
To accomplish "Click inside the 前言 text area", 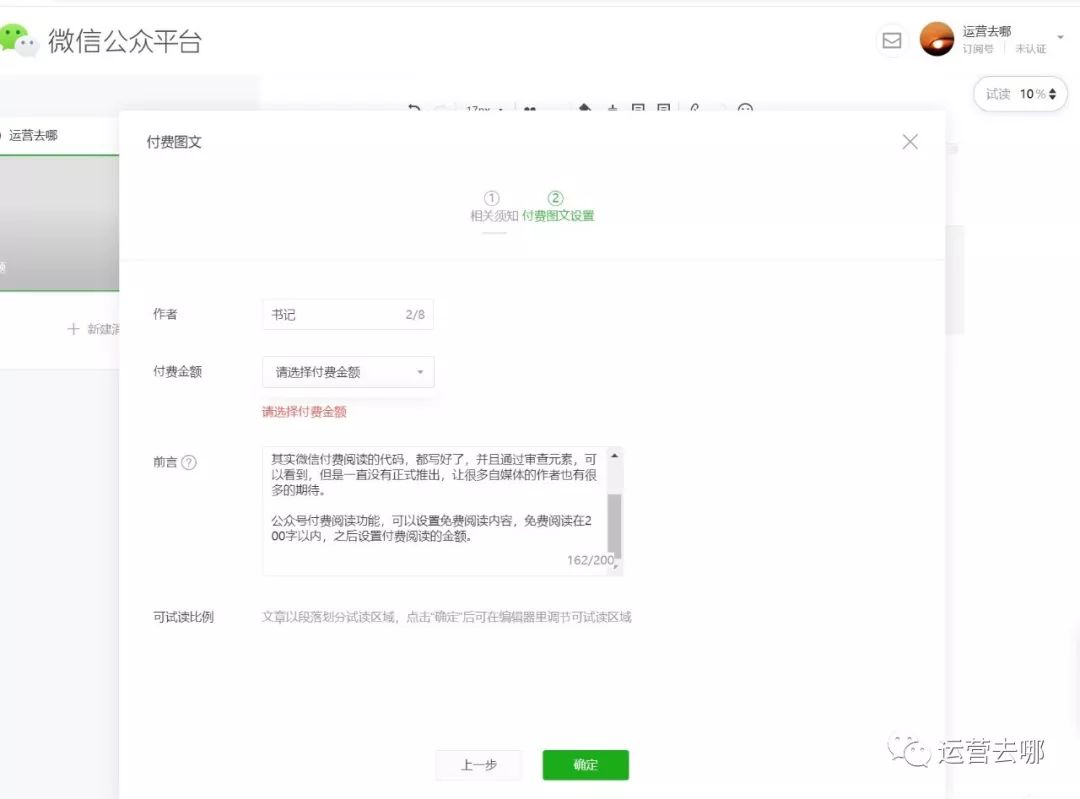I will pos(435,511).
